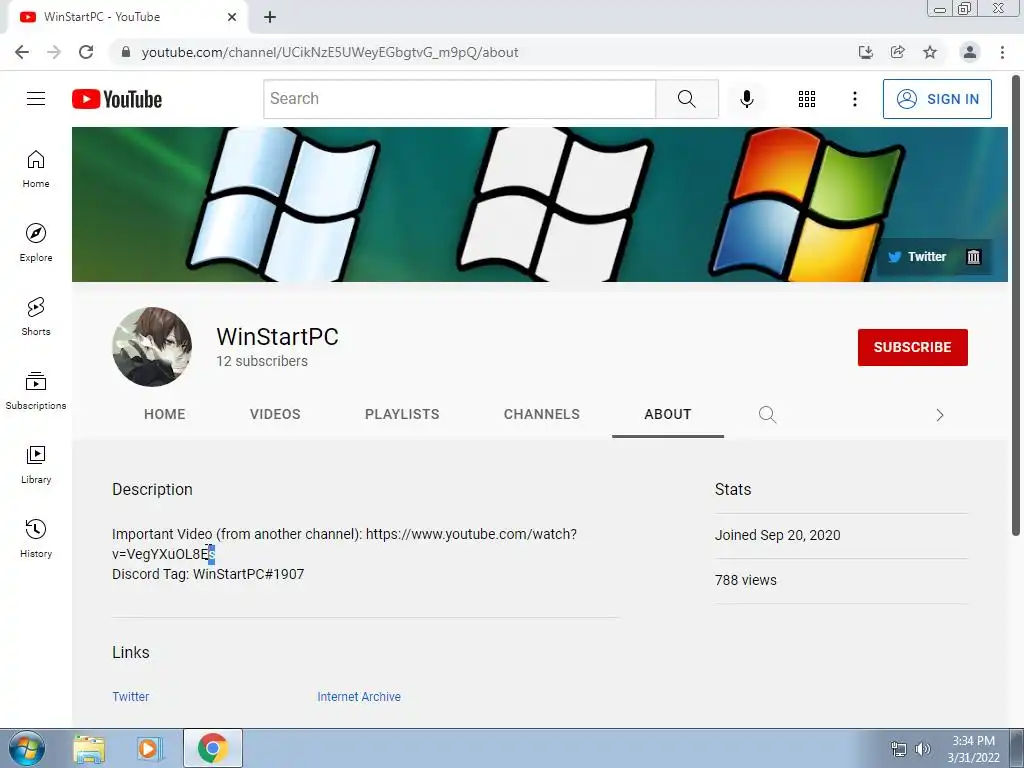Viewport: 1024px width, 768px height.
Task: Open Windows Media Player from taskbar
Action: click(x=149, y=748)
